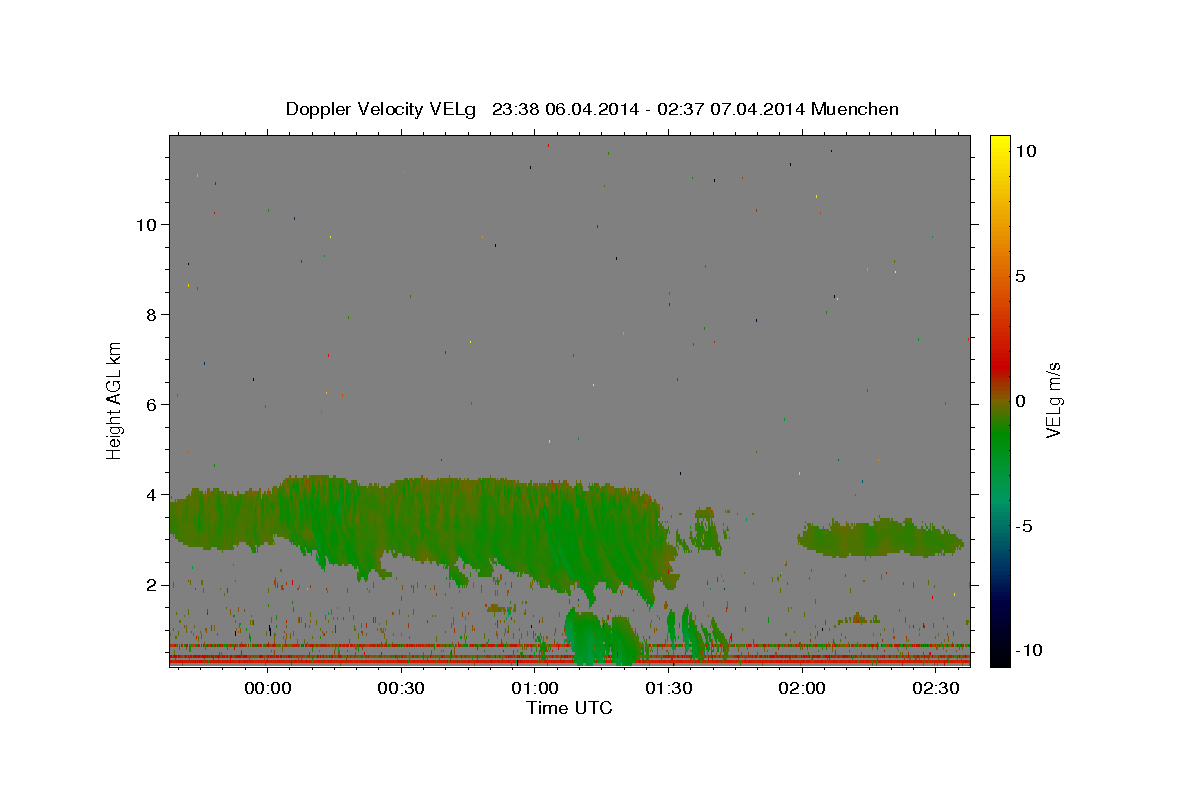Click the green precipitation streaks near 01:10
The width and height of the screenshot is (1200, 800).
click(x=600, y=636)
